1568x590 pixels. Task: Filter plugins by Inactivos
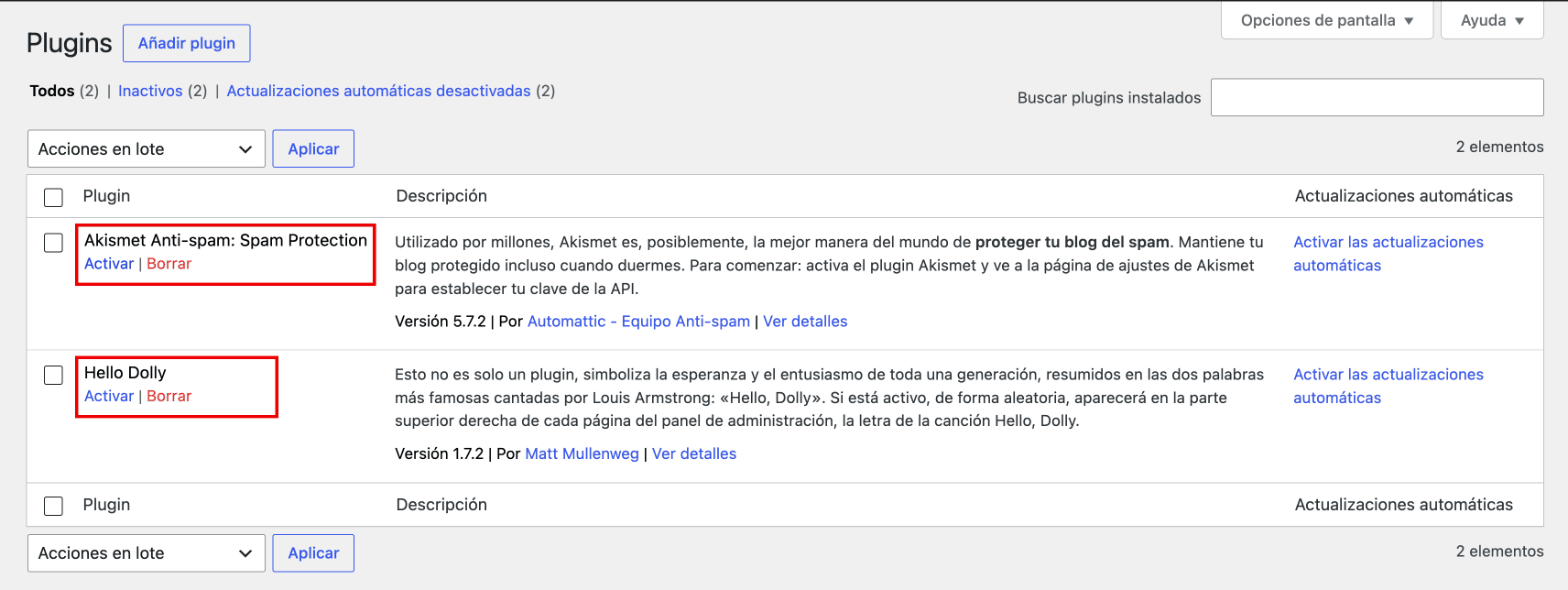point(150,91)
